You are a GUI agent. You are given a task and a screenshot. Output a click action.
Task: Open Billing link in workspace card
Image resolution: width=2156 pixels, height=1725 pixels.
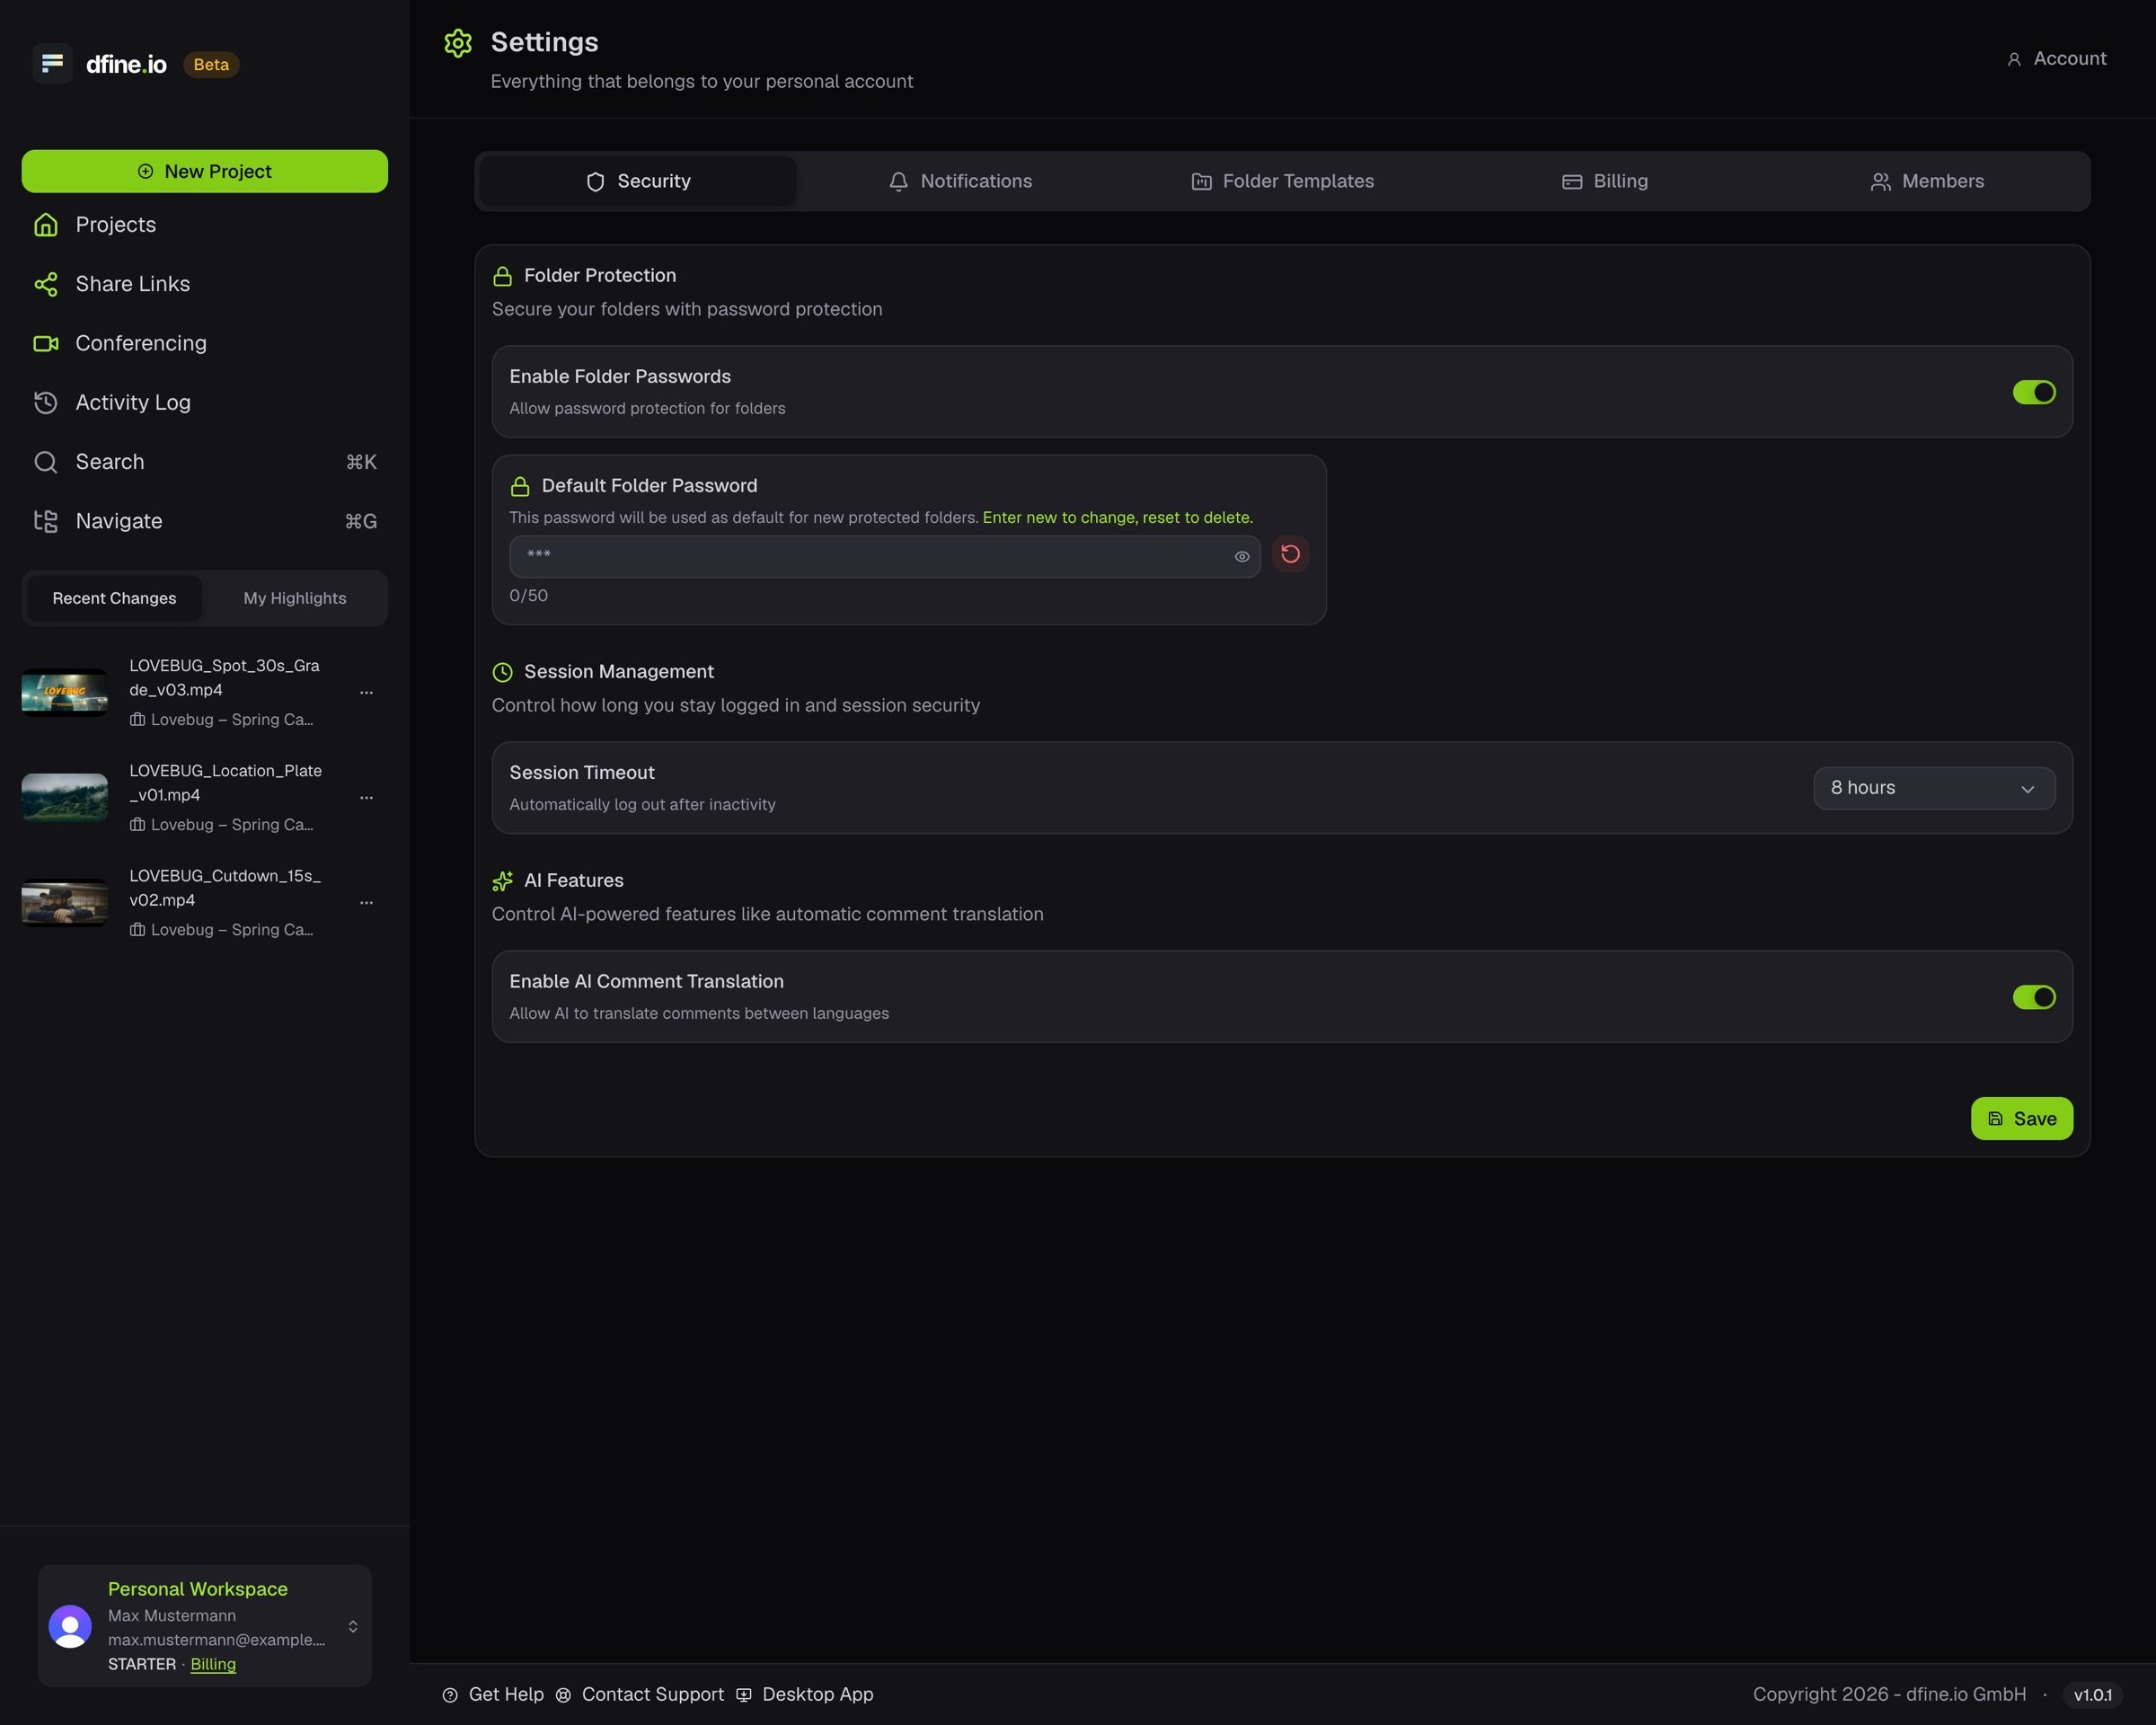coord(213,1664)
